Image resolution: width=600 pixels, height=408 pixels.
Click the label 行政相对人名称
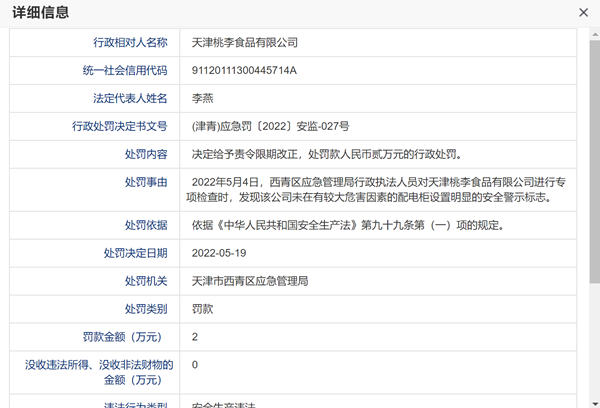click(130, 42)
